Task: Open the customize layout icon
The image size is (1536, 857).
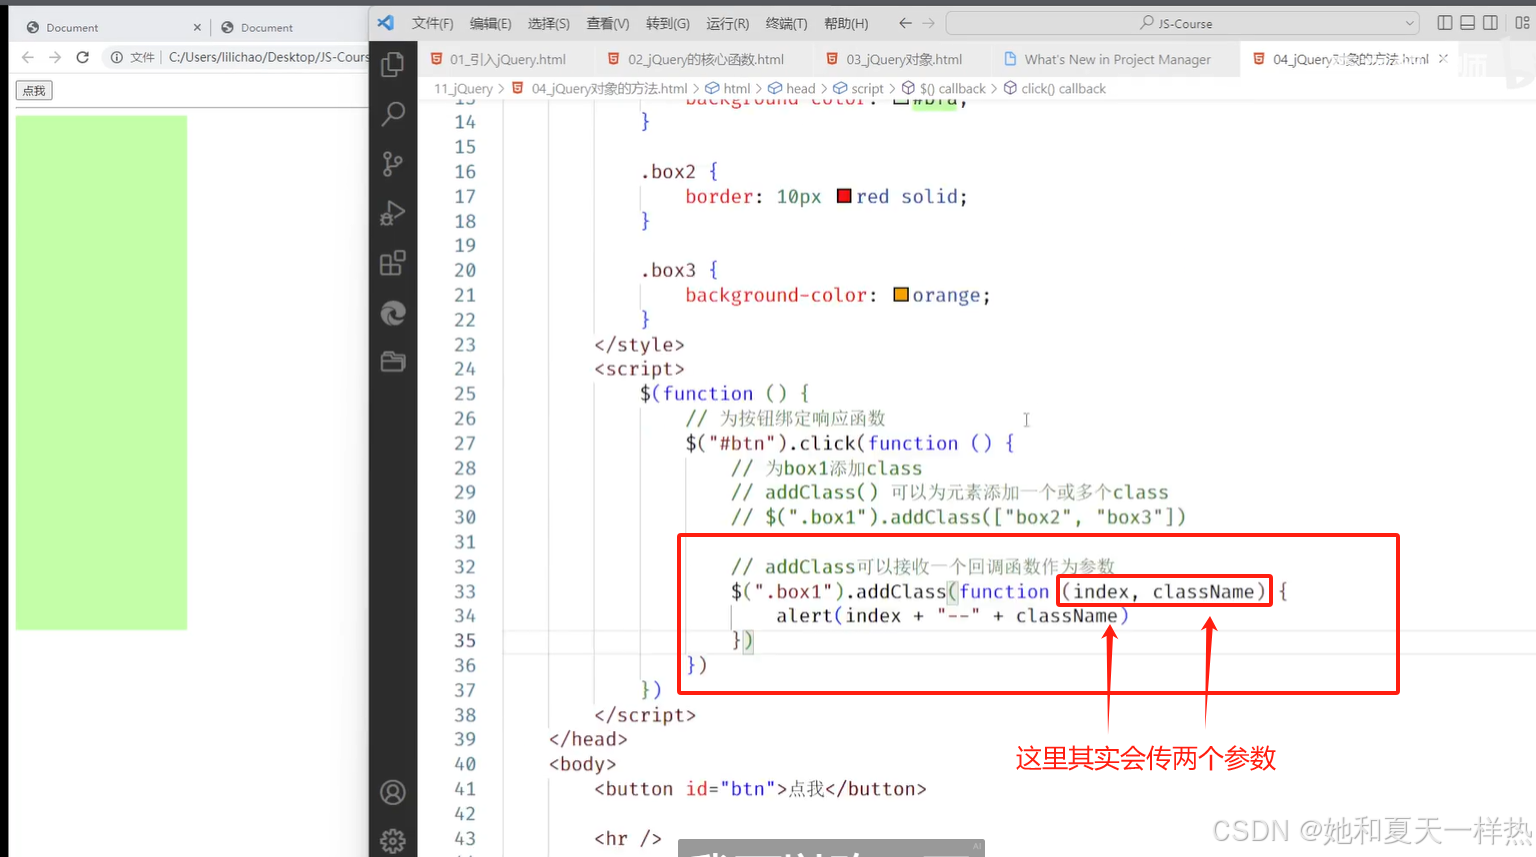Action: 1522,23
